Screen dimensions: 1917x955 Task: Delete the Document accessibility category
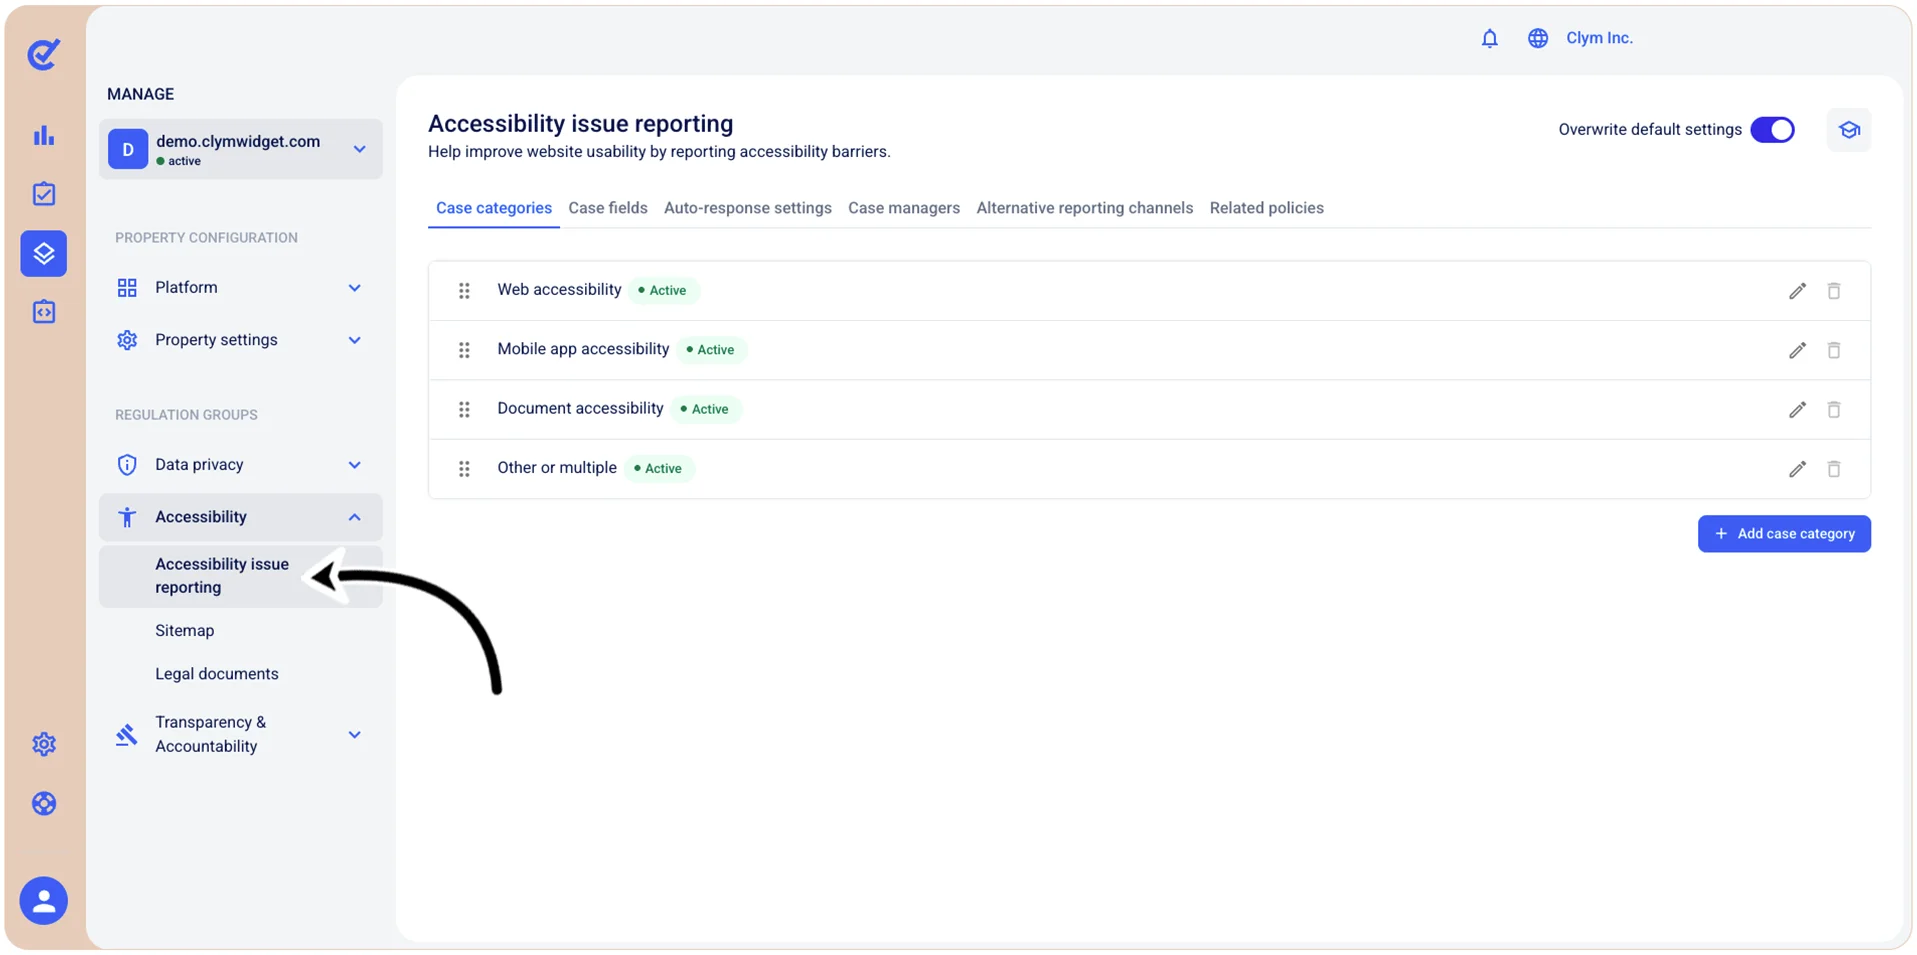pyautogui.click(x=1834, y=409)
